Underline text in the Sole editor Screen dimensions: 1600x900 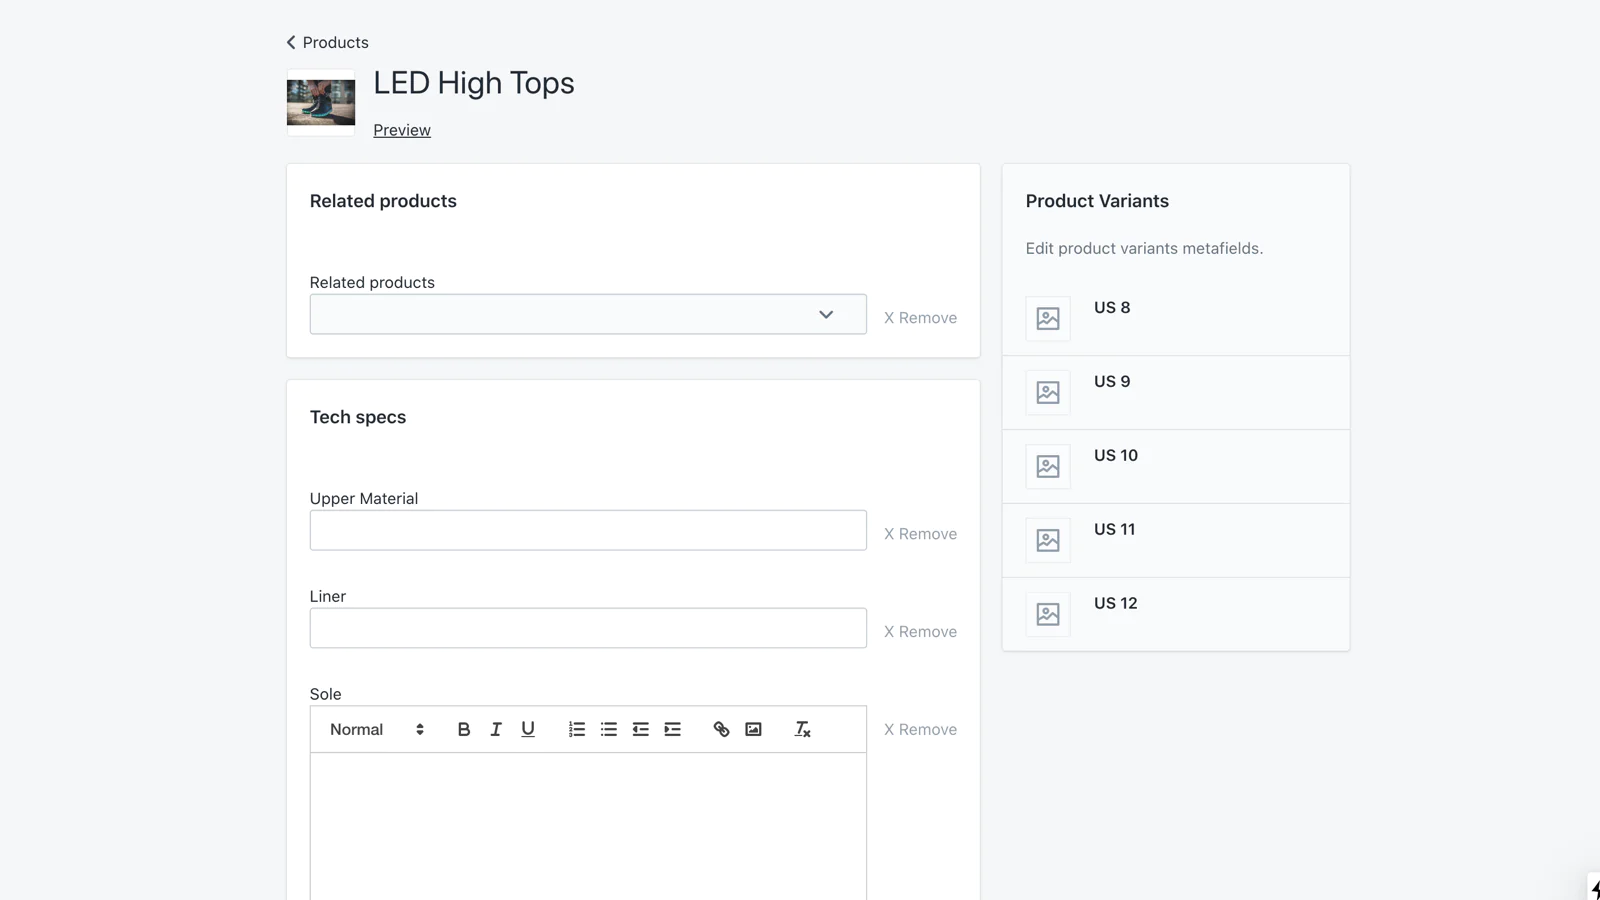tap(528, 730)
